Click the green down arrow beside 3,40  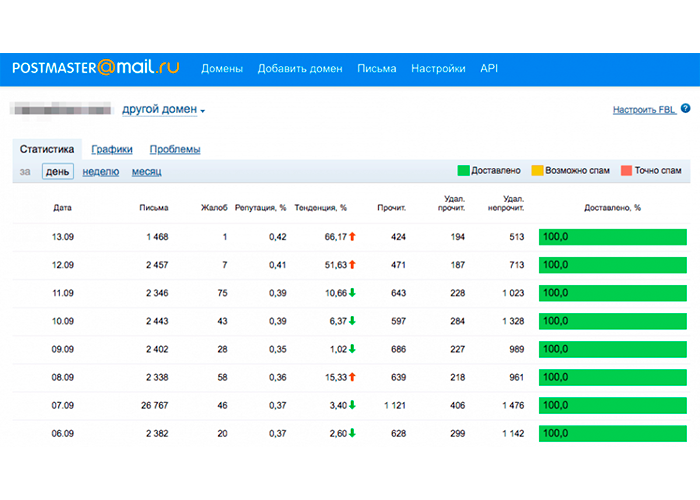coord(352,405)
